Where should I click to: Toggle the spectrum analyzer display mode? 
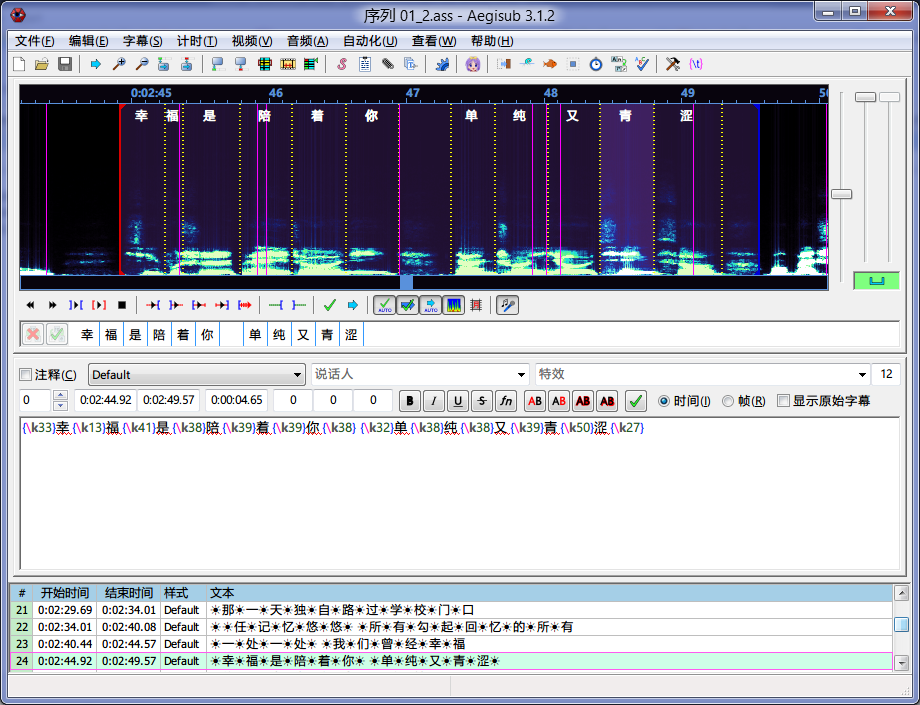tap(453, 305)
